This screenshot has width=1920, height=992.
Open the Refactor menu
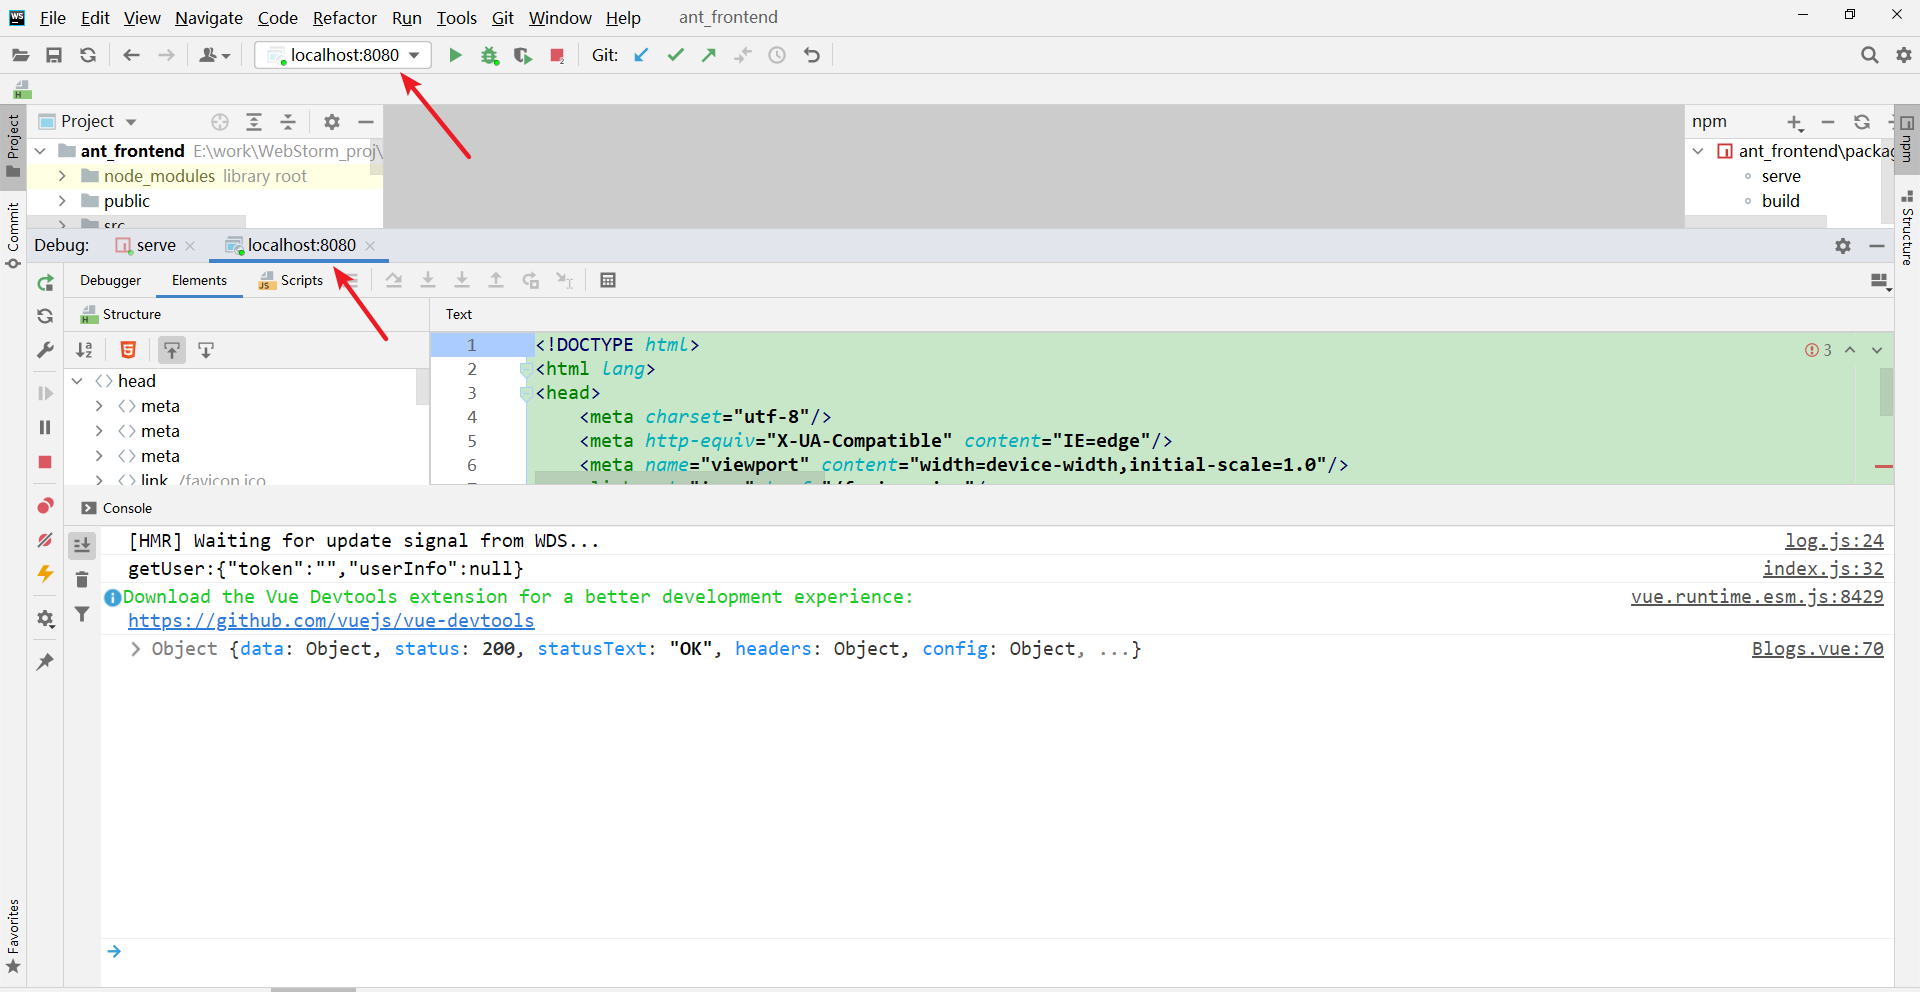point(344,17)
